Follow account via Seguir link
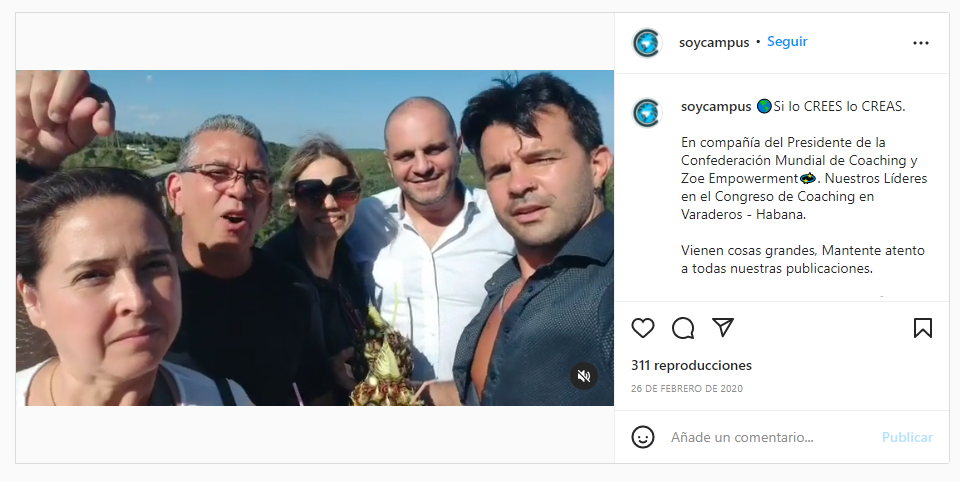Image resolution: width=960 pixels, height=482 pixels. [787, 42]
